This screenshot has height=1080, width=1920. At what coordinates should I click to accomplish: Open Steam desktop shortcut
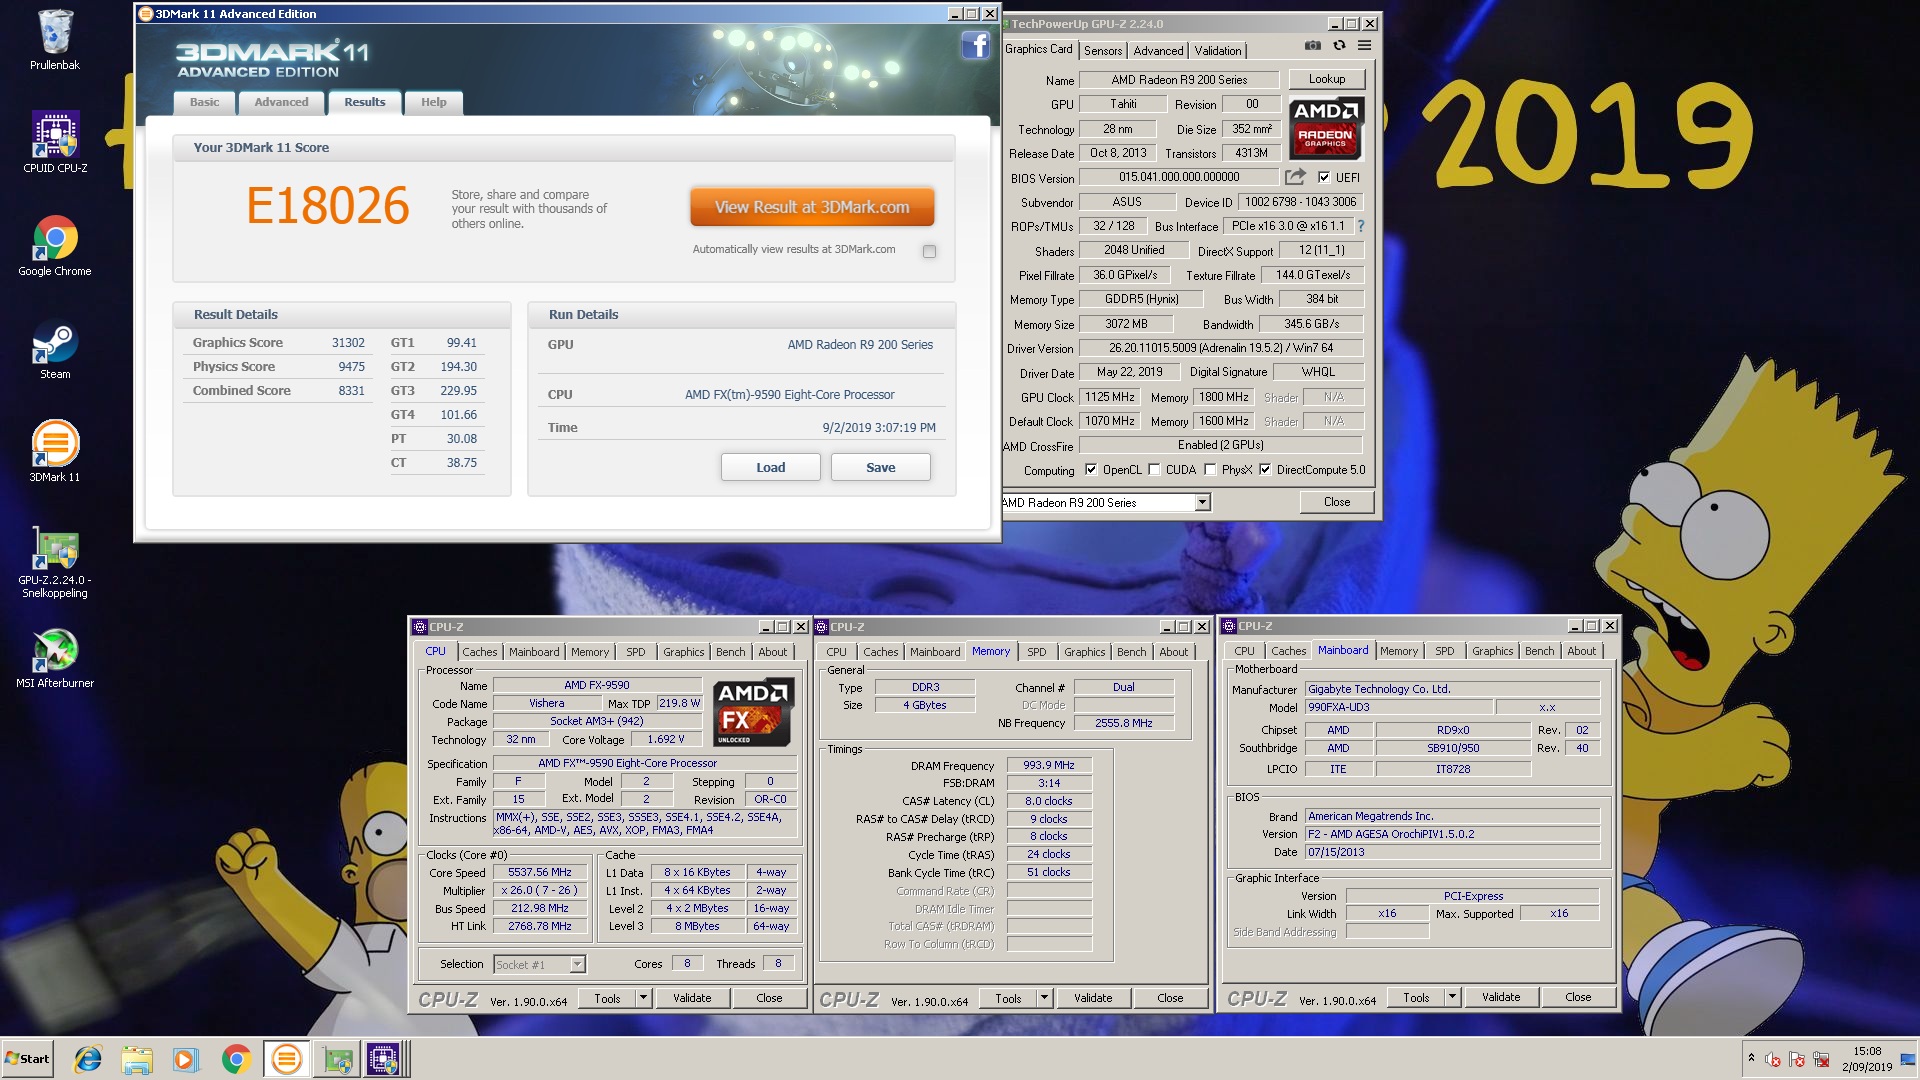pos(55,349)
